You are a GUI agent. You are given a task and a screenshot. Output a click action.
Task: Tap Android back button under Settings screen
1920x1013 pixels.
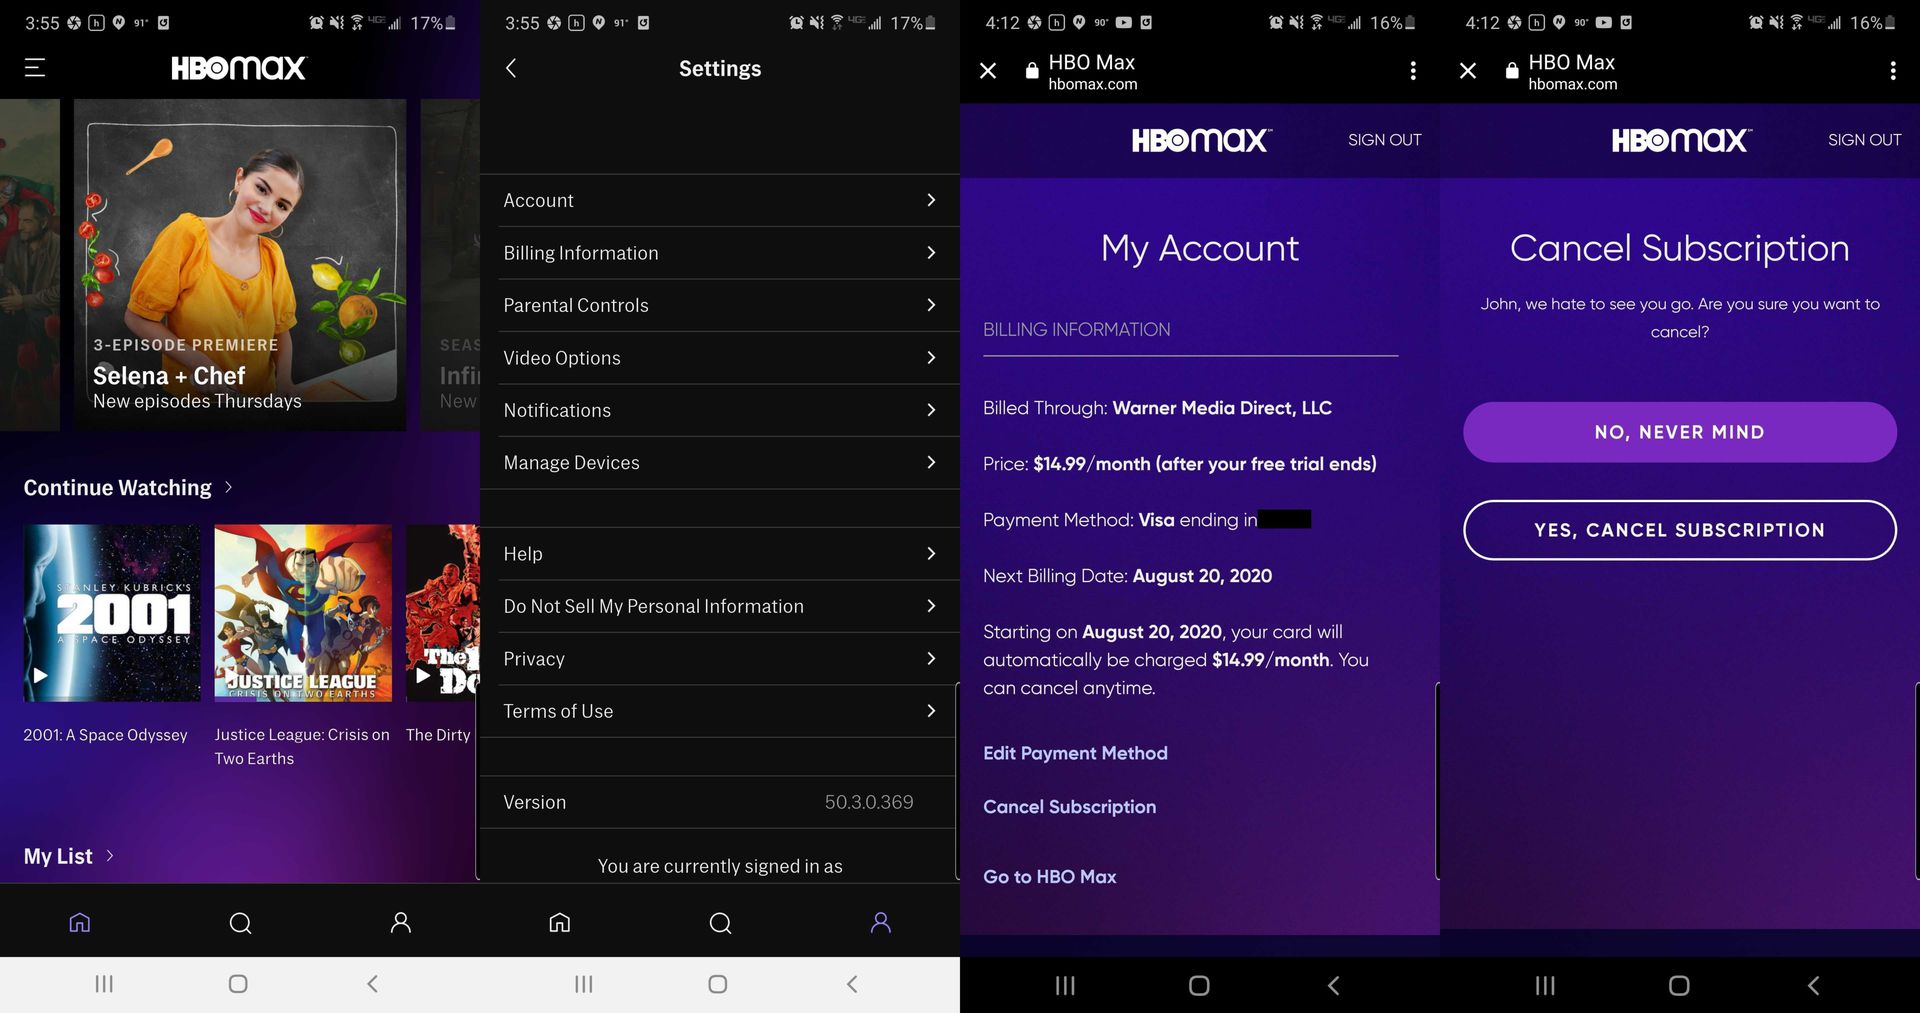point(852,984)
